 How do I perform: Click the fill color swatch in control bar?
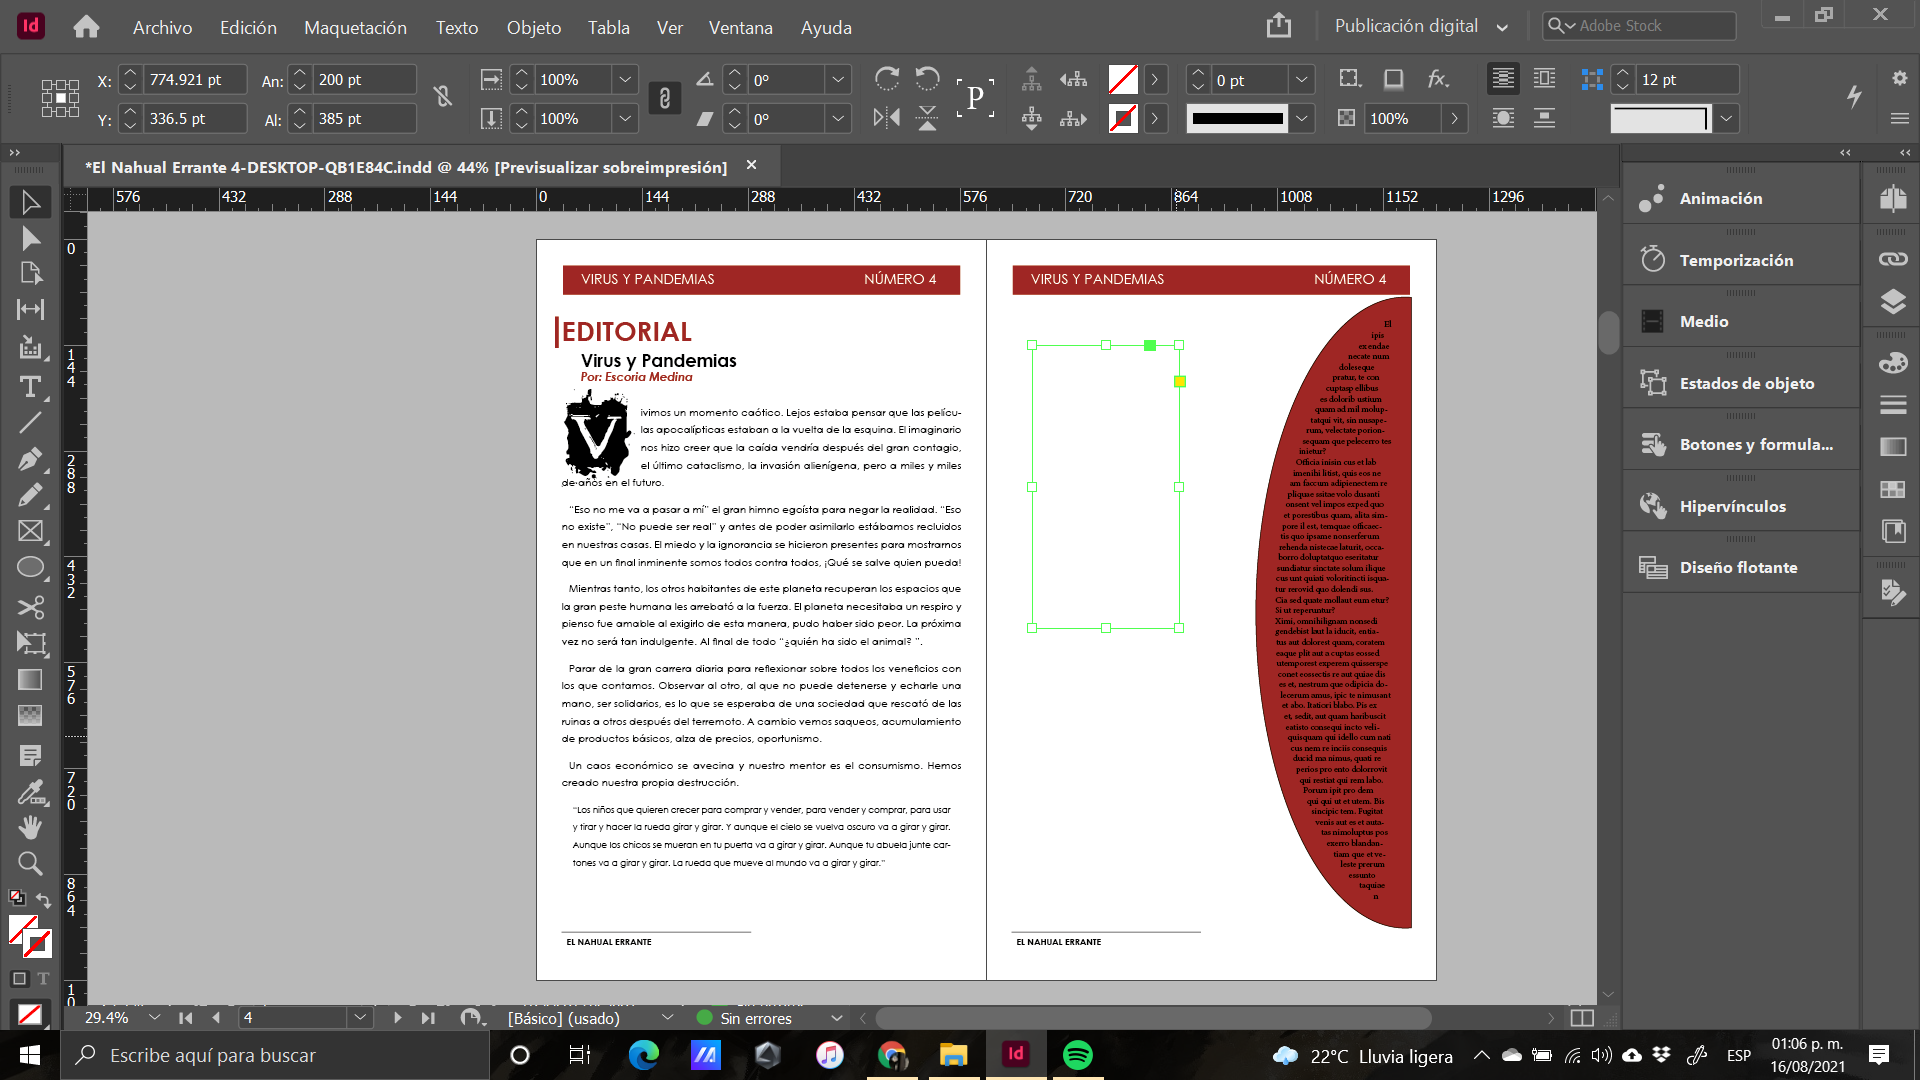tap(1123, 79)
